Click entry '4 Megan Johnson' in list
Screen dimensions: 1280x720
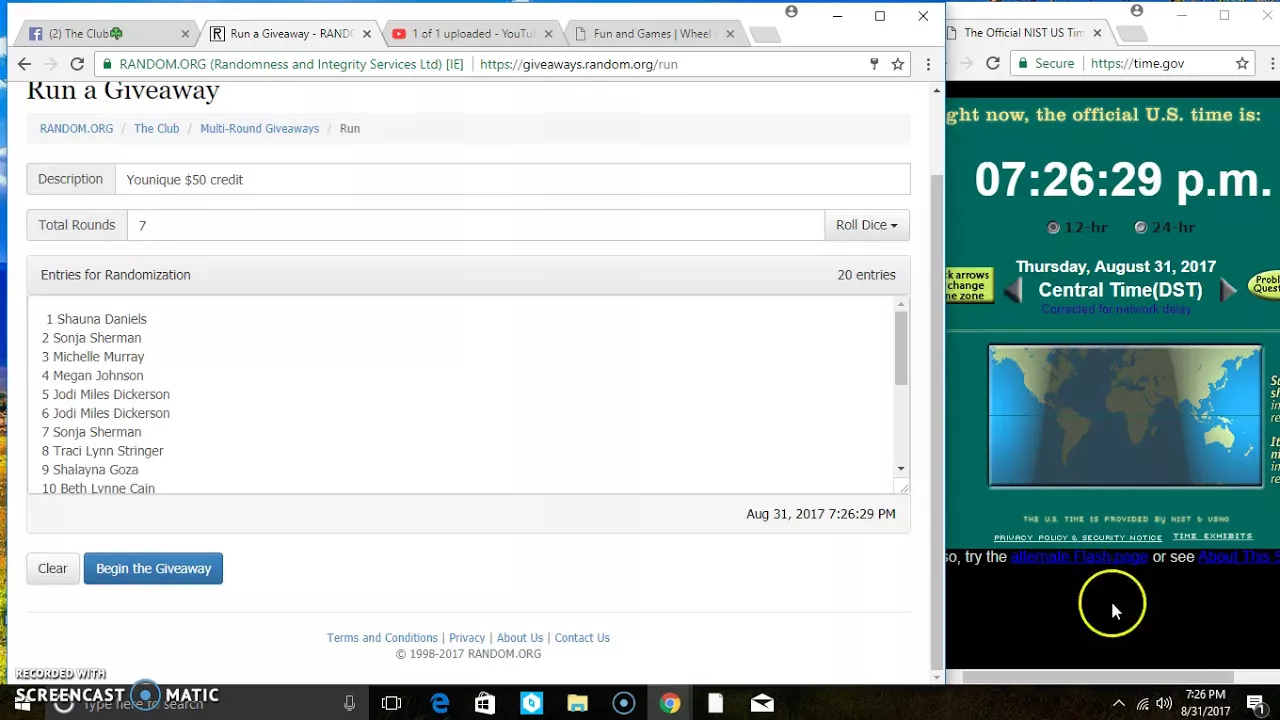[92, 375]
